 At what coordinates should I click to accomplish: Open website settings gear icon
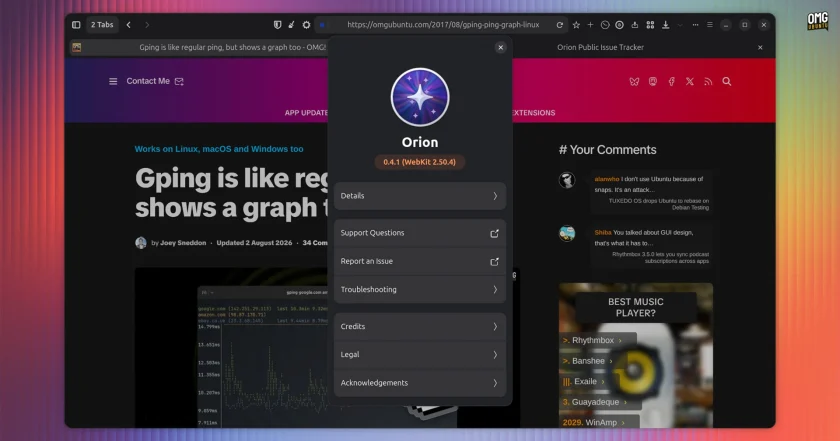306,25
